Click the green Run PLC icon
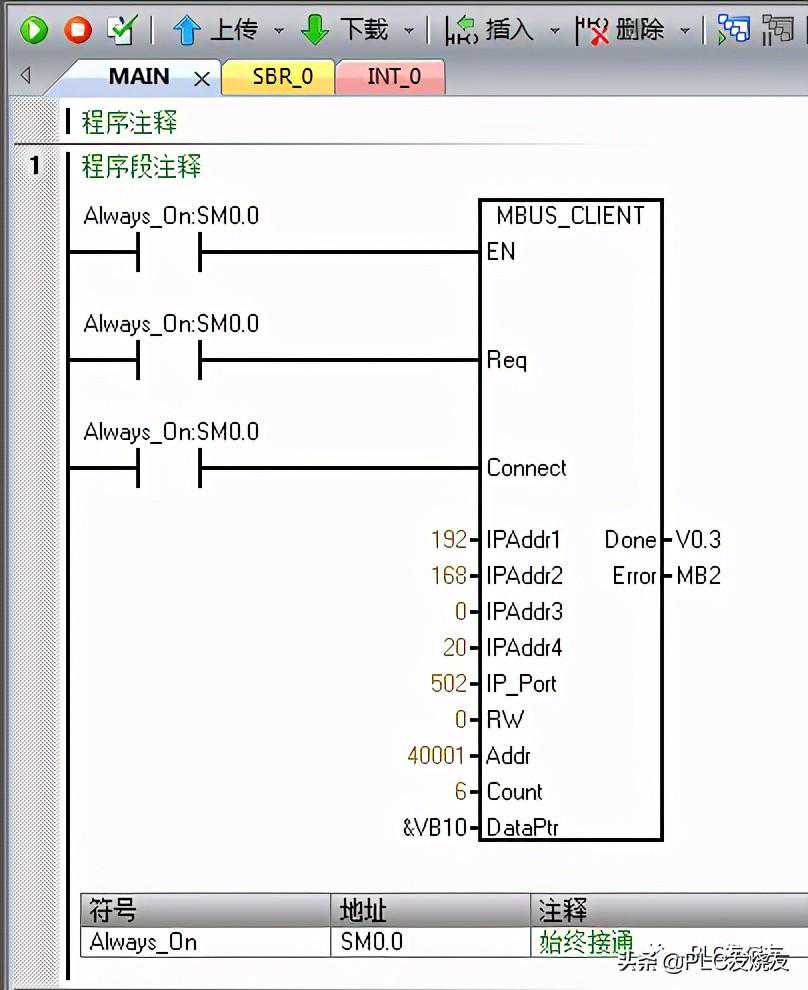This screenshot has height=990, width=808. tap(33, 30)
